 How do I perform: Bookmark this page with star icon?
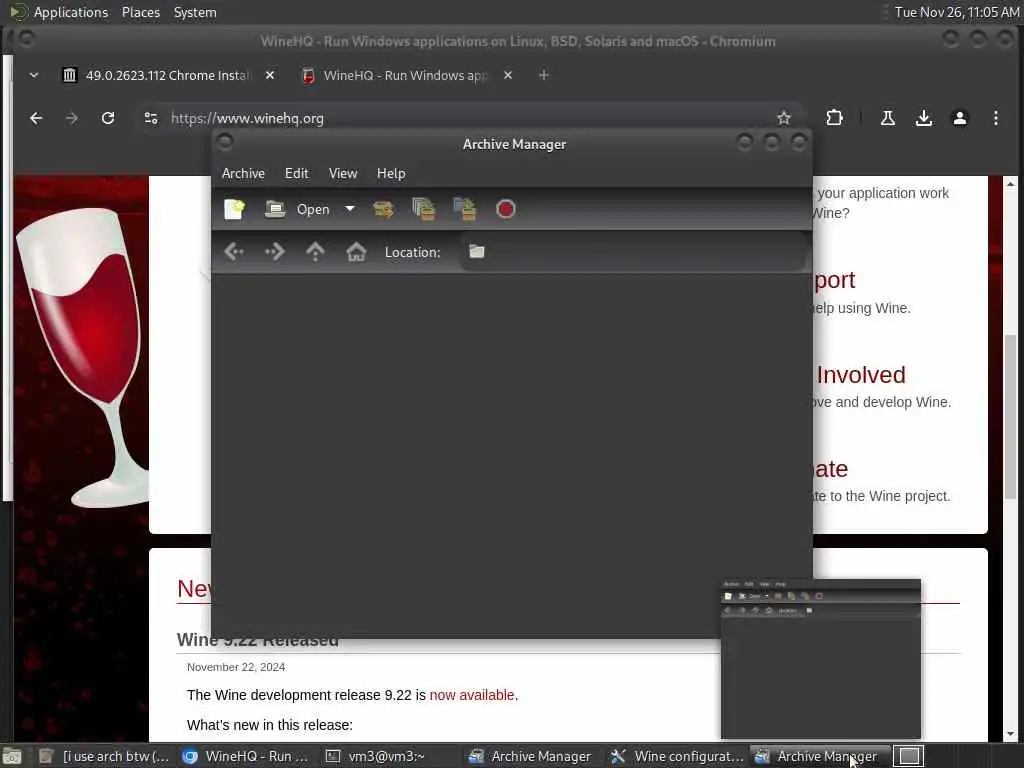pos(784,118)
